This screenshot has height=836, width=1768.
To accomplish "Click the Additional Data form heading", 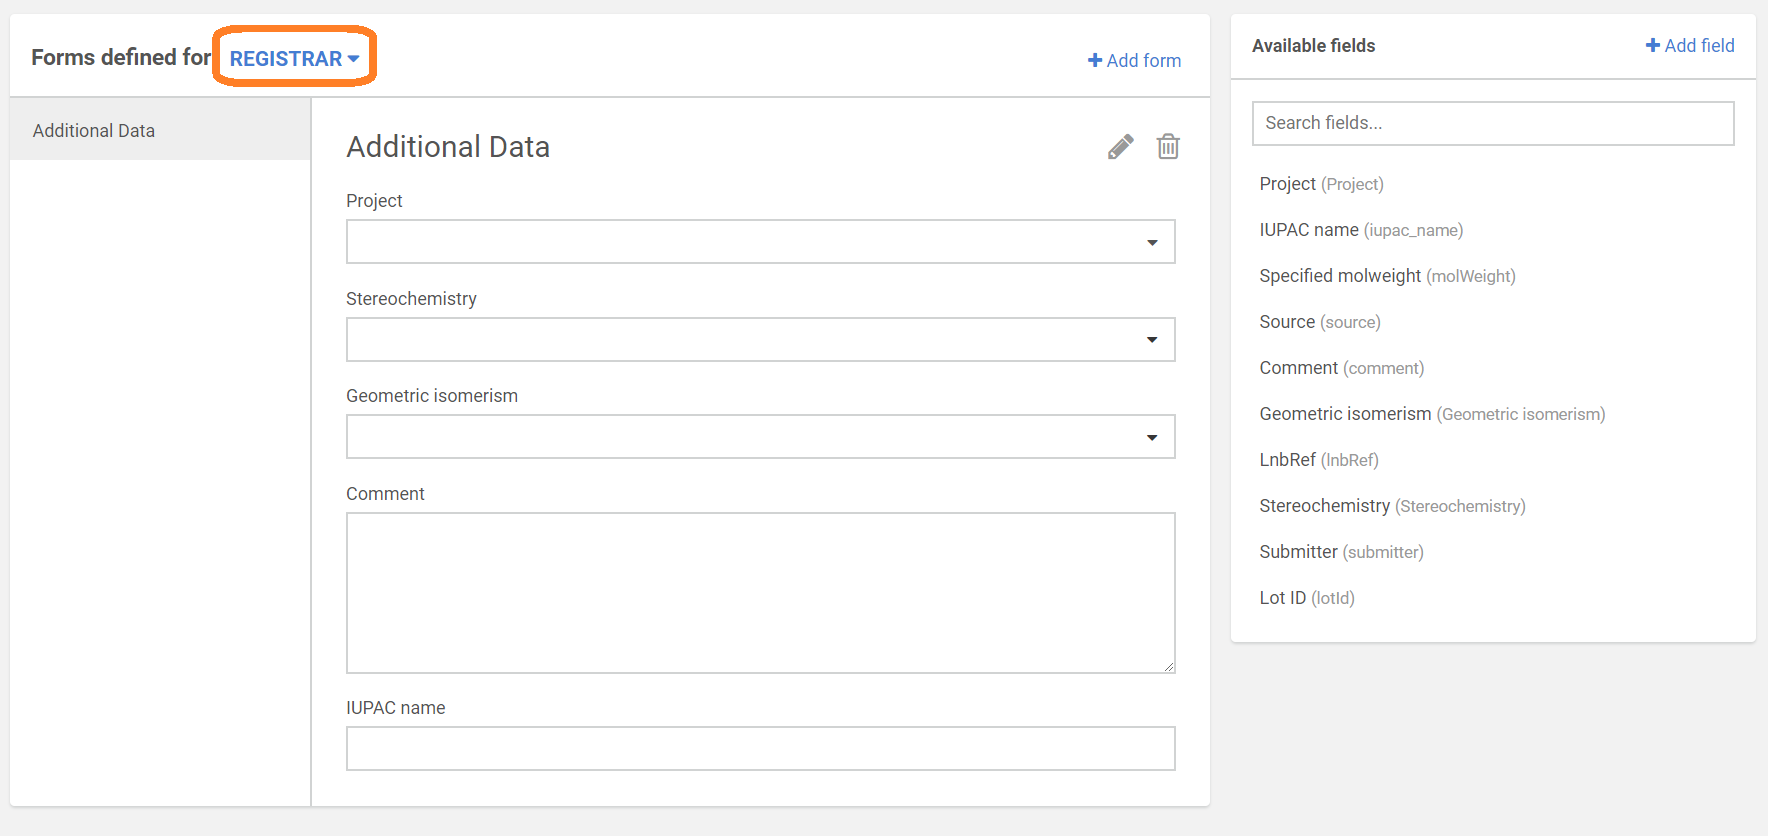I will (x=448, y=147).
